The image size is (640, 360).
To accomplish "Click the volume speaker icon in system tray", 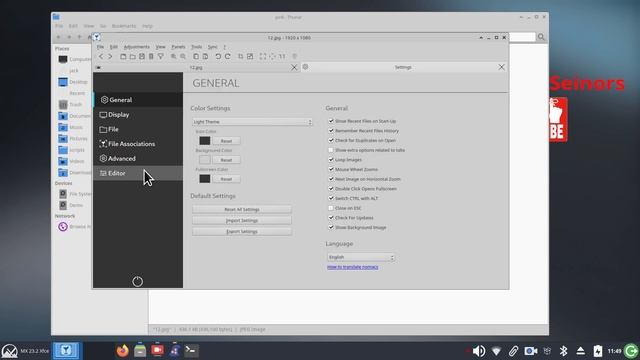I will 479,351.
